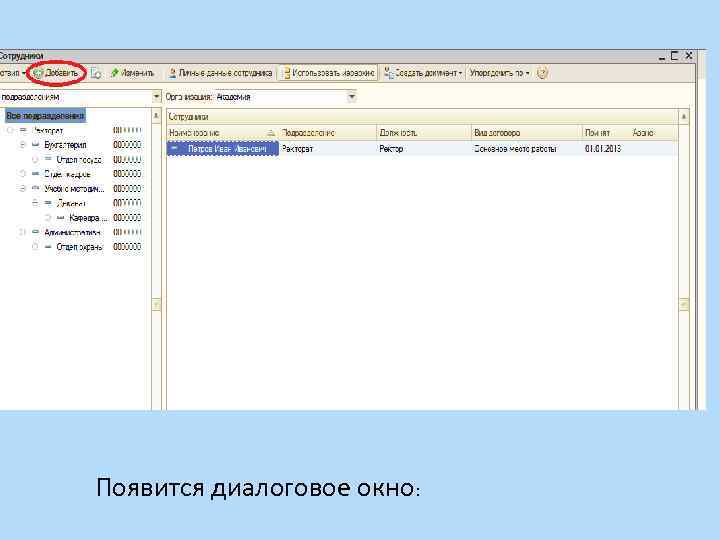Screen dimensions: 720x540
Task: Click the Изменить (Edit) button
Action: (x=133, y=73)
